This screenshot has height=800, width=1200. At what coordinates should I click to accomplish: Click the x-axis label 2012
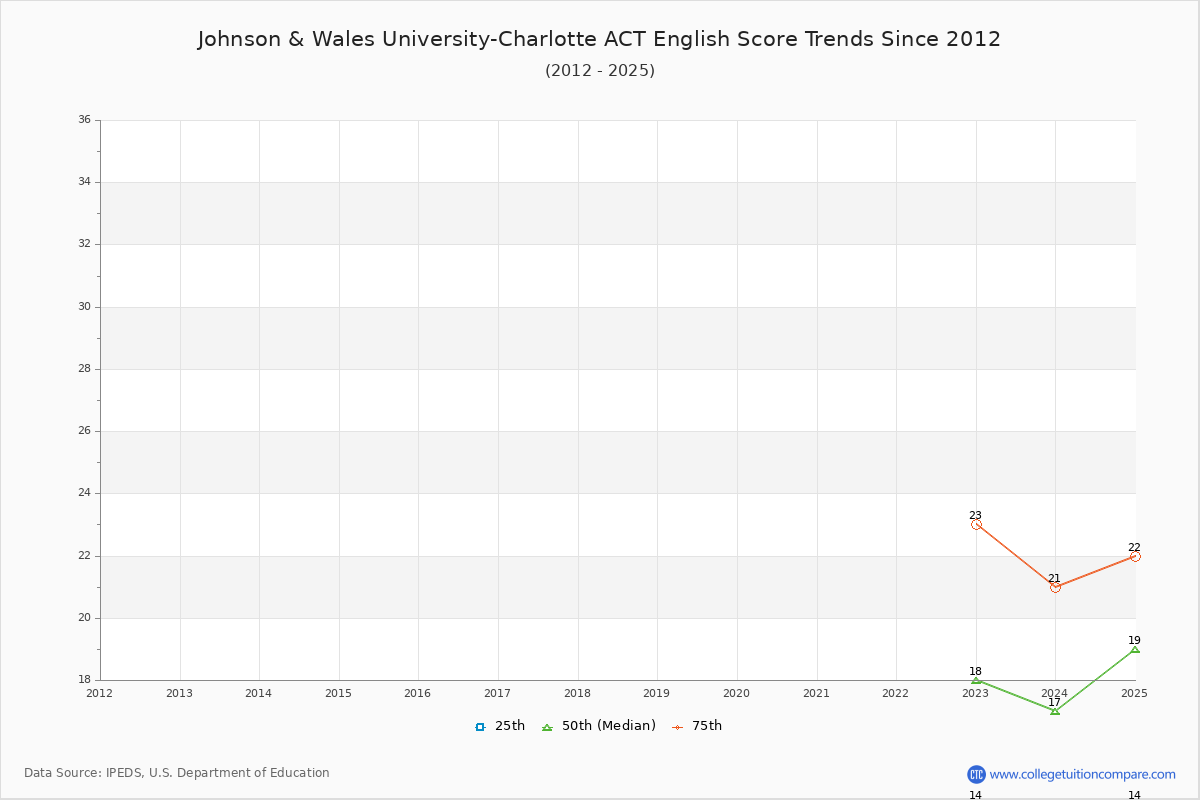click(x=100, y=692)
